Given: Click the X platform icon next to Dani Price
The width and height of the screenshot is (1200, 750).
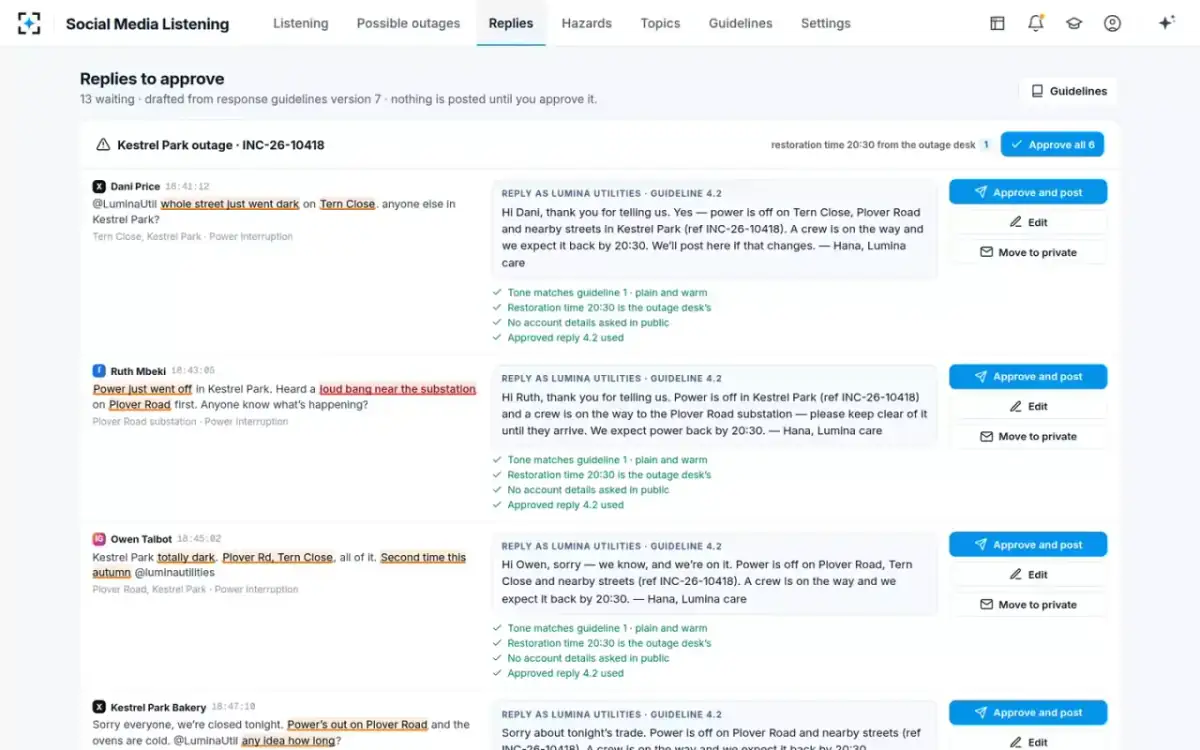Looking at the screenshot, I should tap(99, 186).
